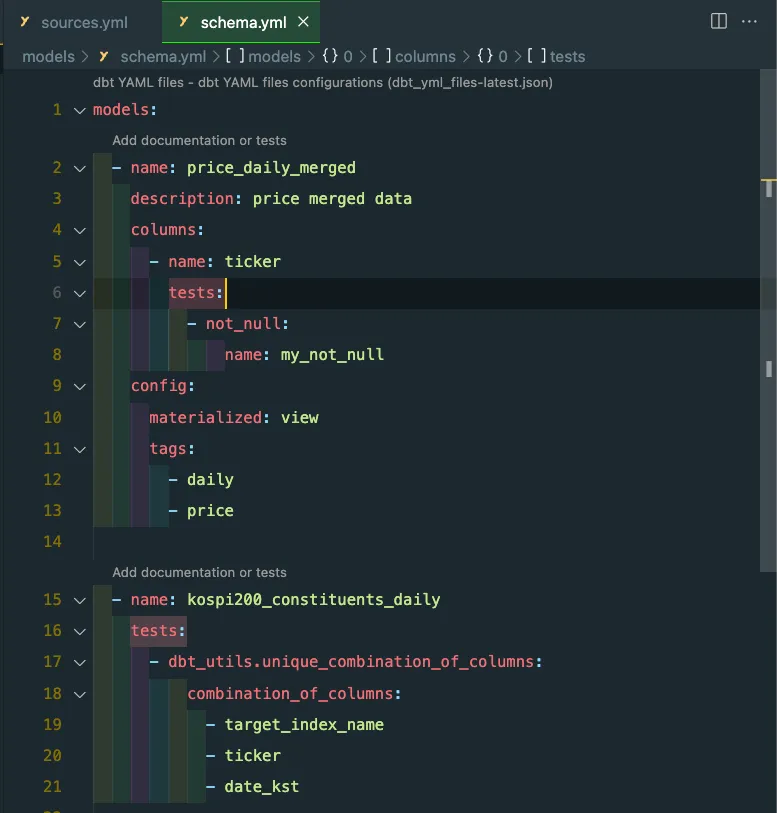Click the 'view' materialized value
Screen dimensions: 777x813
click(x=300, y=418)
